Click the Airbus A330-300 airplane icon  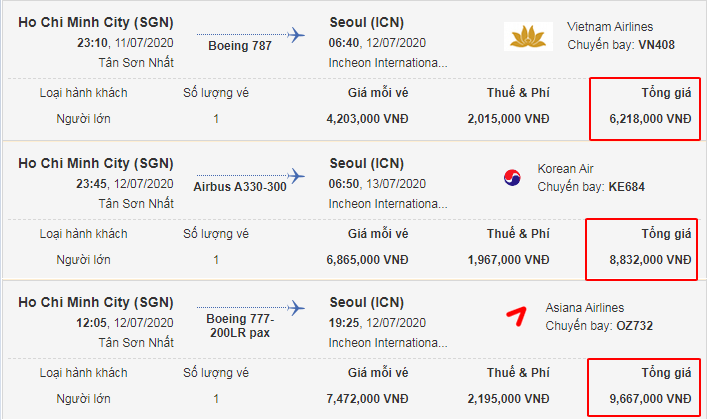[x=296, y=173]
